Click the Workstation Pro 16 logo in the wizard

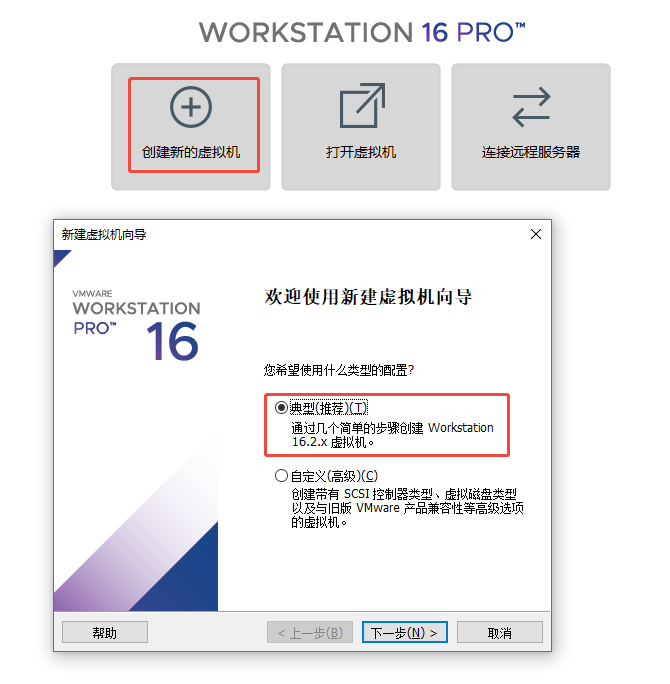(x=137, y=325)
